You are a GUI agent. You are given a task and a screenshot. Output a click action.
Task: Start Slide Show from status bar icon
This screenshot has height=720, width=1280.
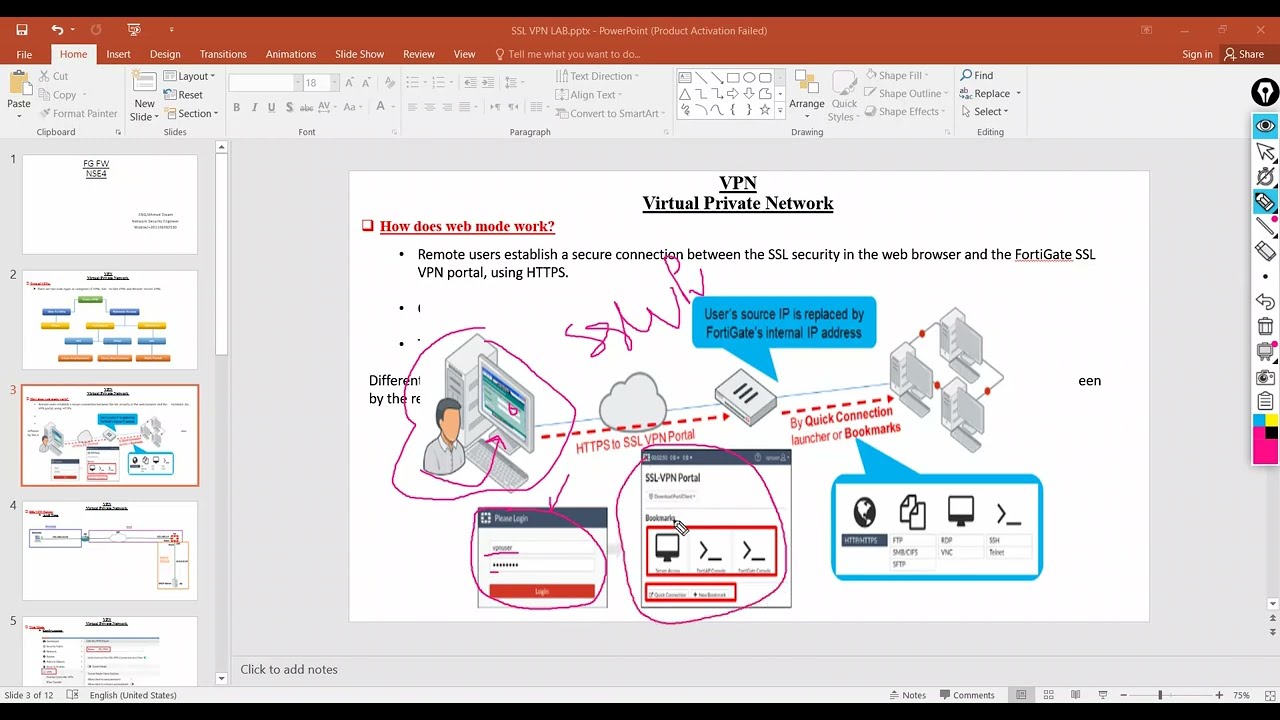pos(1103,695)
